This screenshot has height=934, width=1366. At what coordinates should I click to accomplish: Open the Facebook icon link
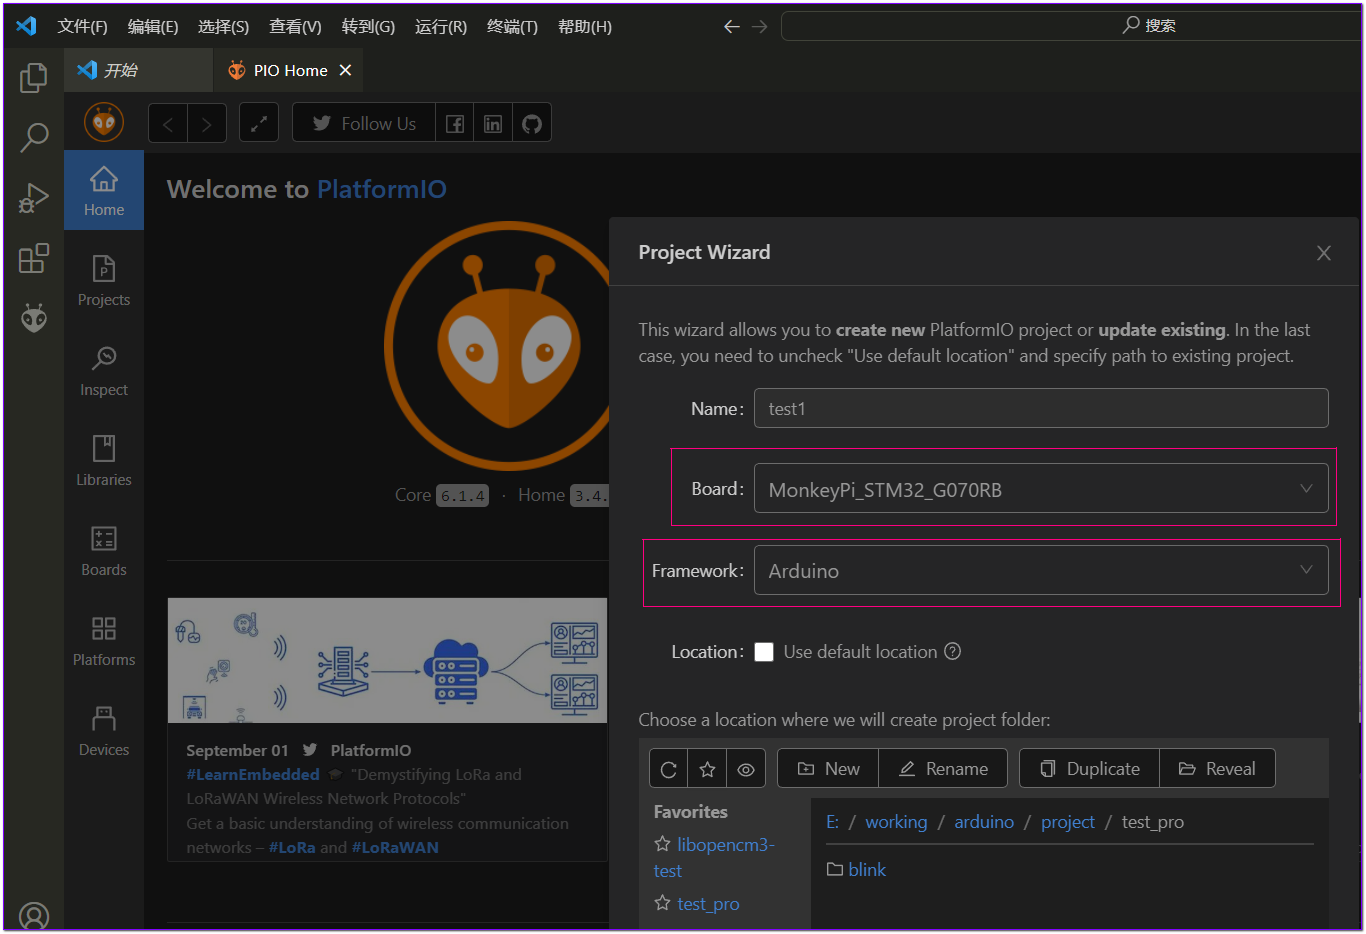(x=455, y=123)
